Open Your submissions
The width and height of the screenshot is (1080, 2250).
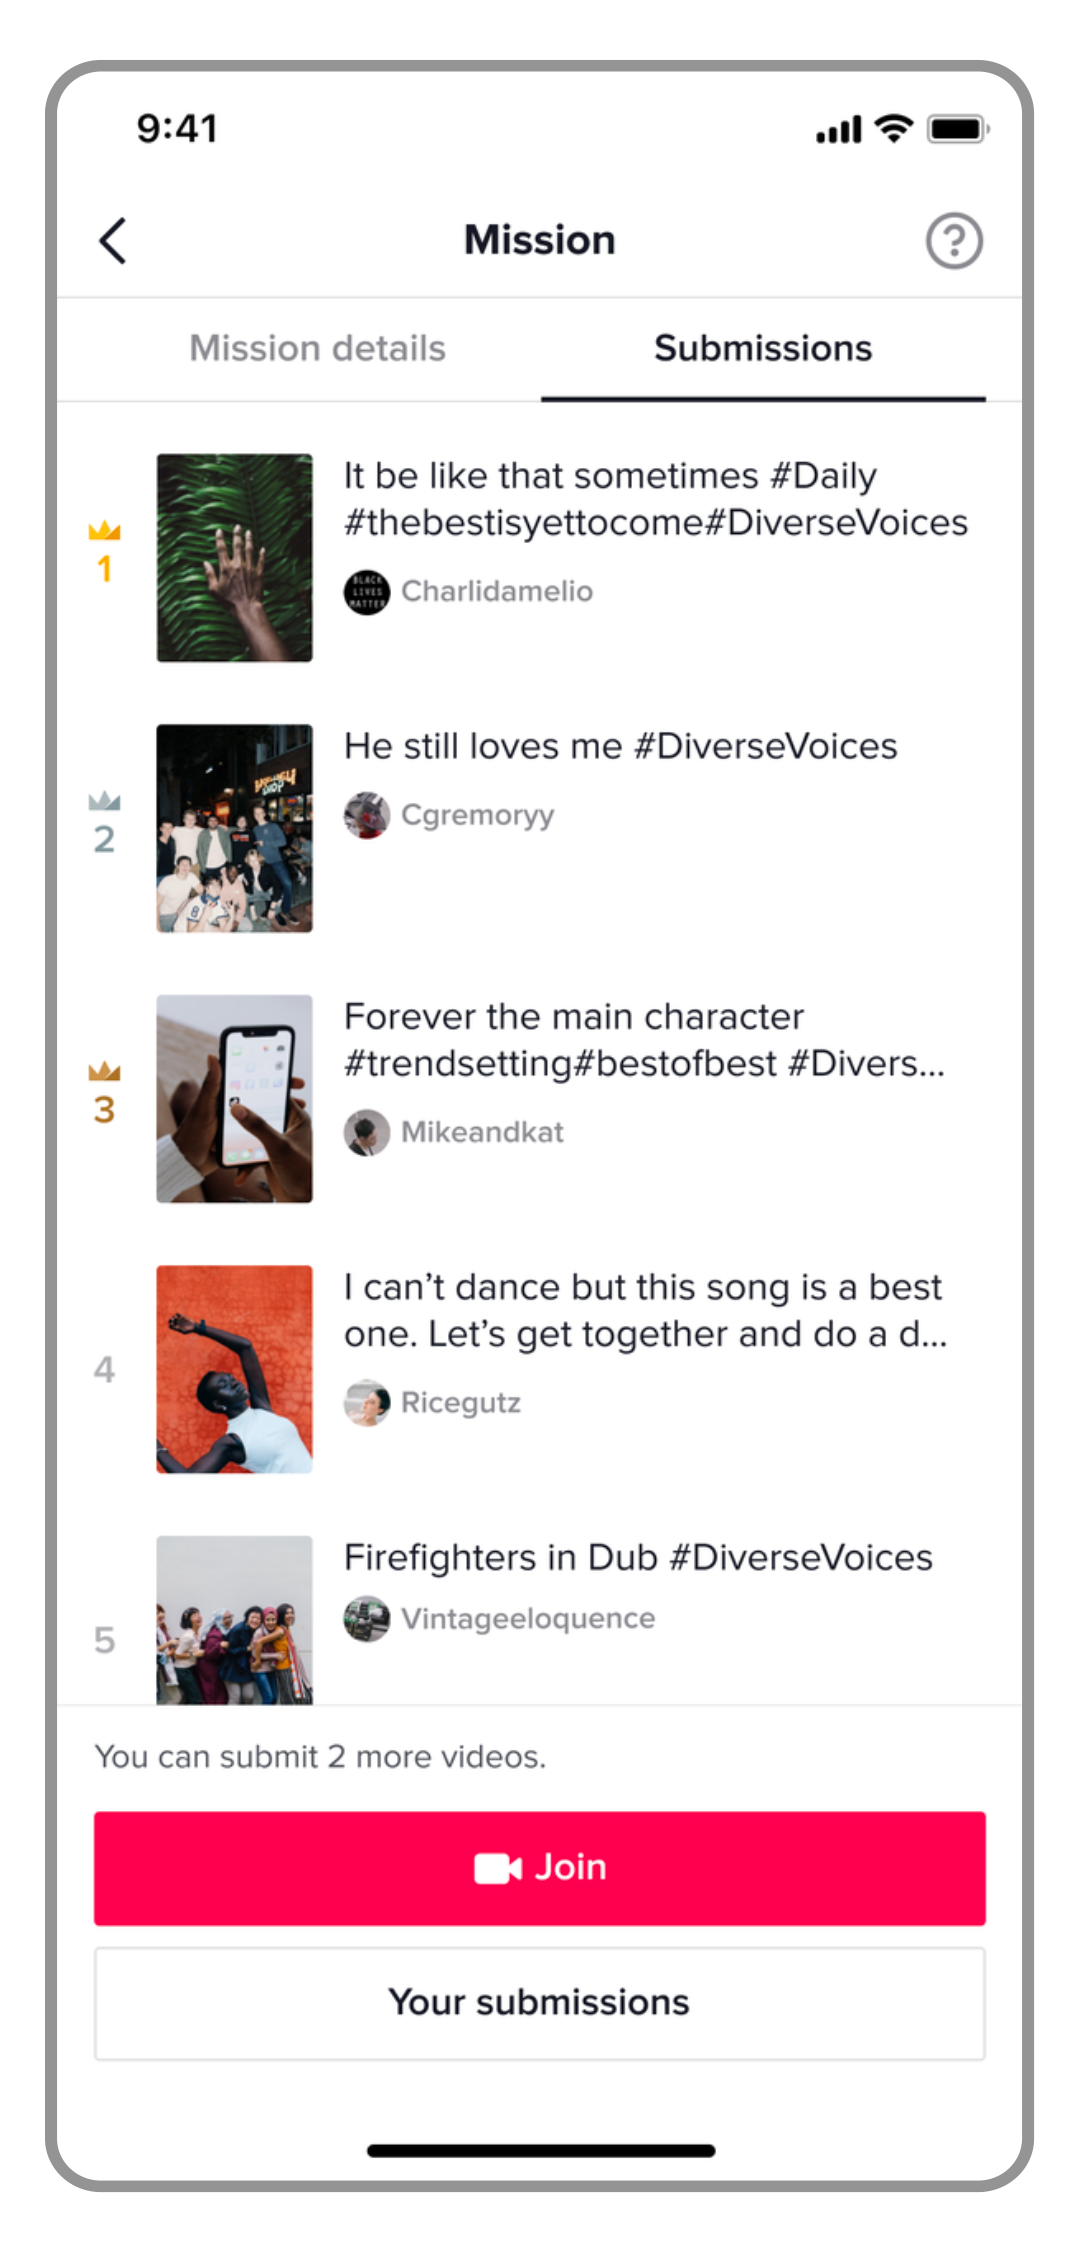[x=540, y=2003]
